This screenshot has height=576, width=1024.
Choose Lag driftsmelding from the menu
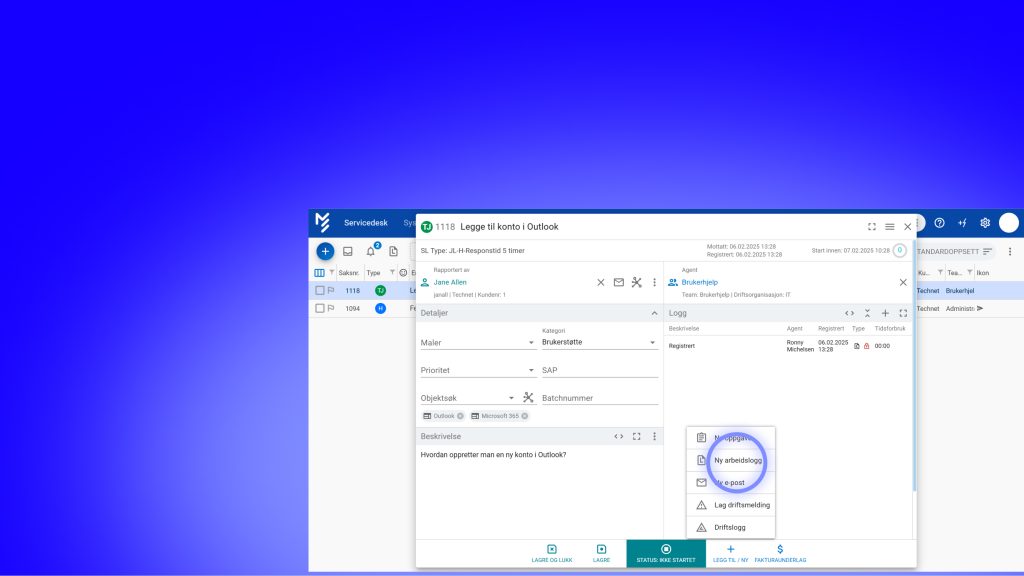[731, 505]
